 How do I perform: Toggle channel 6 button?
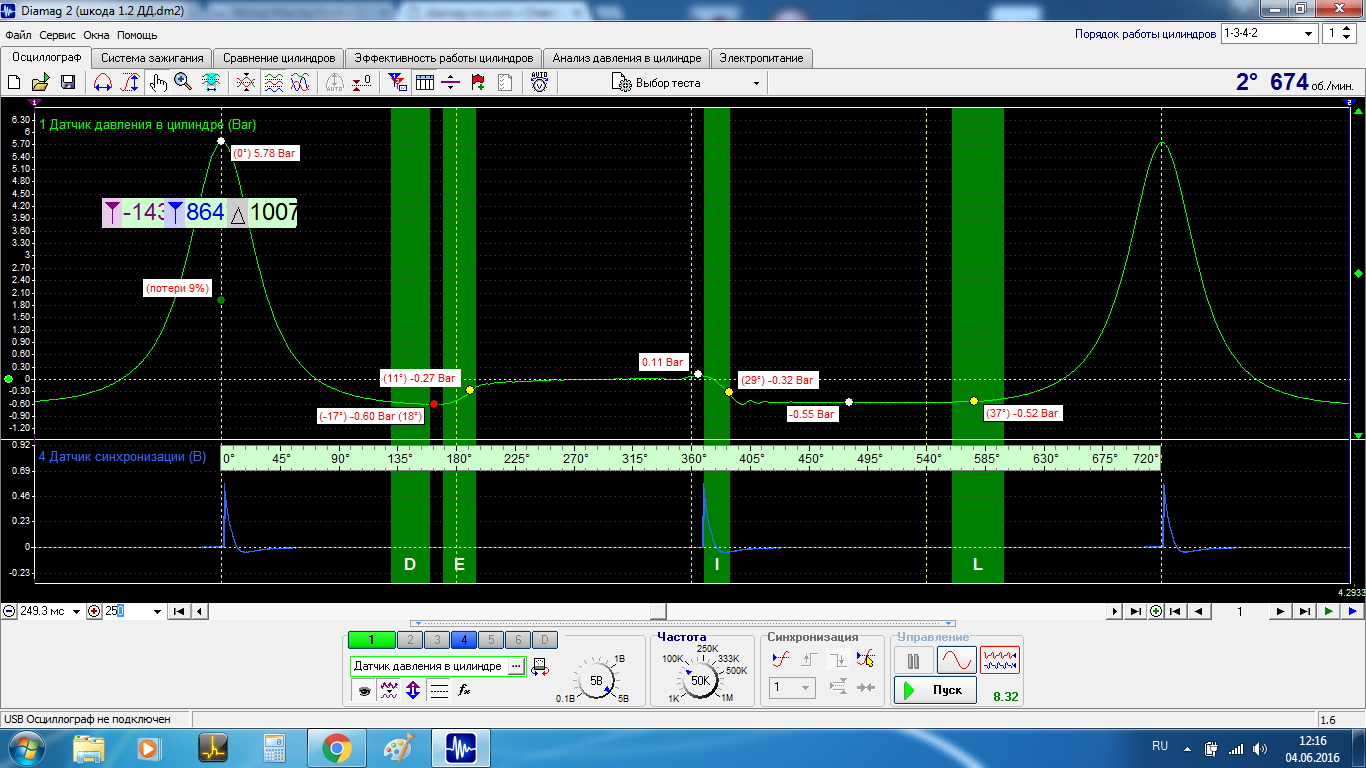point(517,640)
